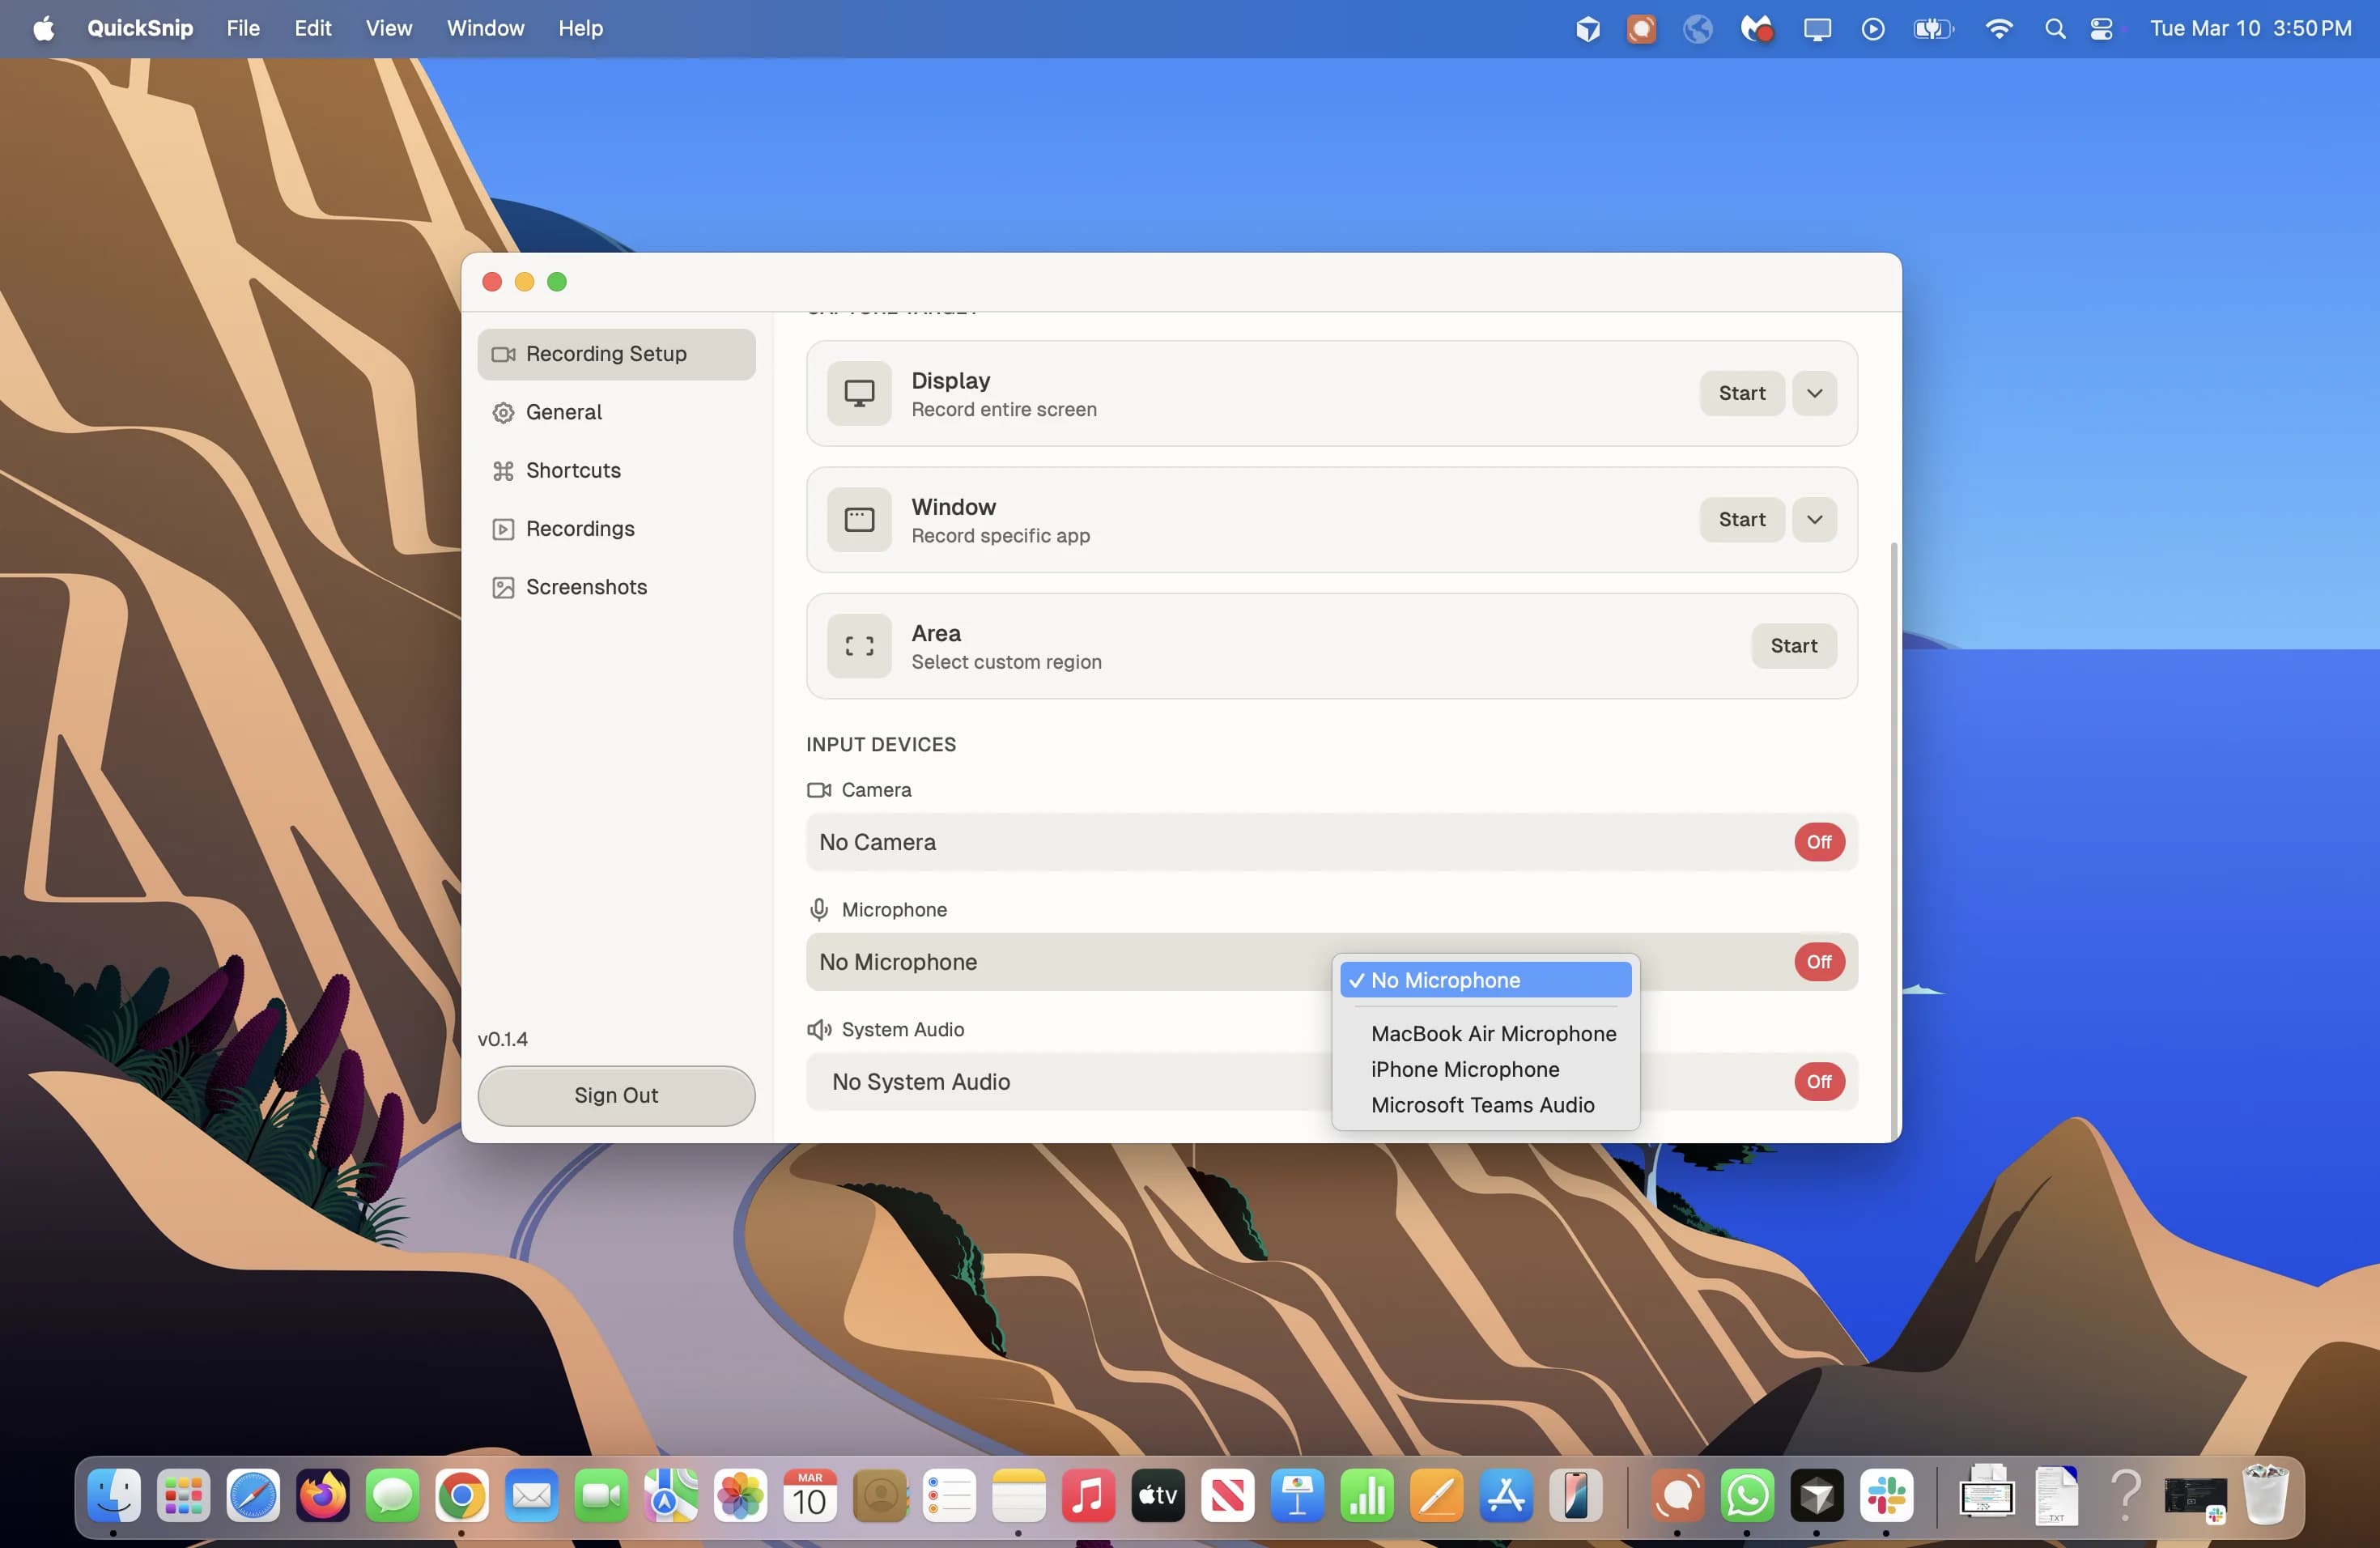Select iPhone Microphone option
2380x1548 pixels.
(x=1465, y=1069)
